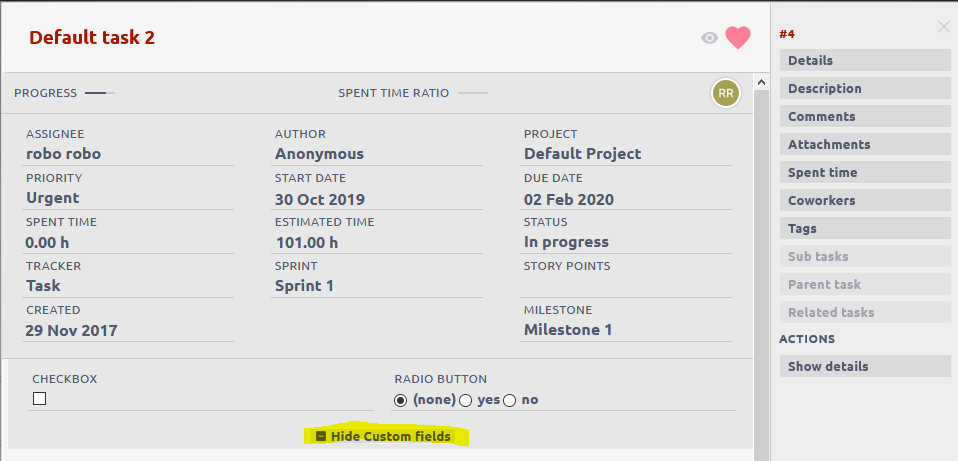Click the Progress bar indicator

(x=99, y=93)
